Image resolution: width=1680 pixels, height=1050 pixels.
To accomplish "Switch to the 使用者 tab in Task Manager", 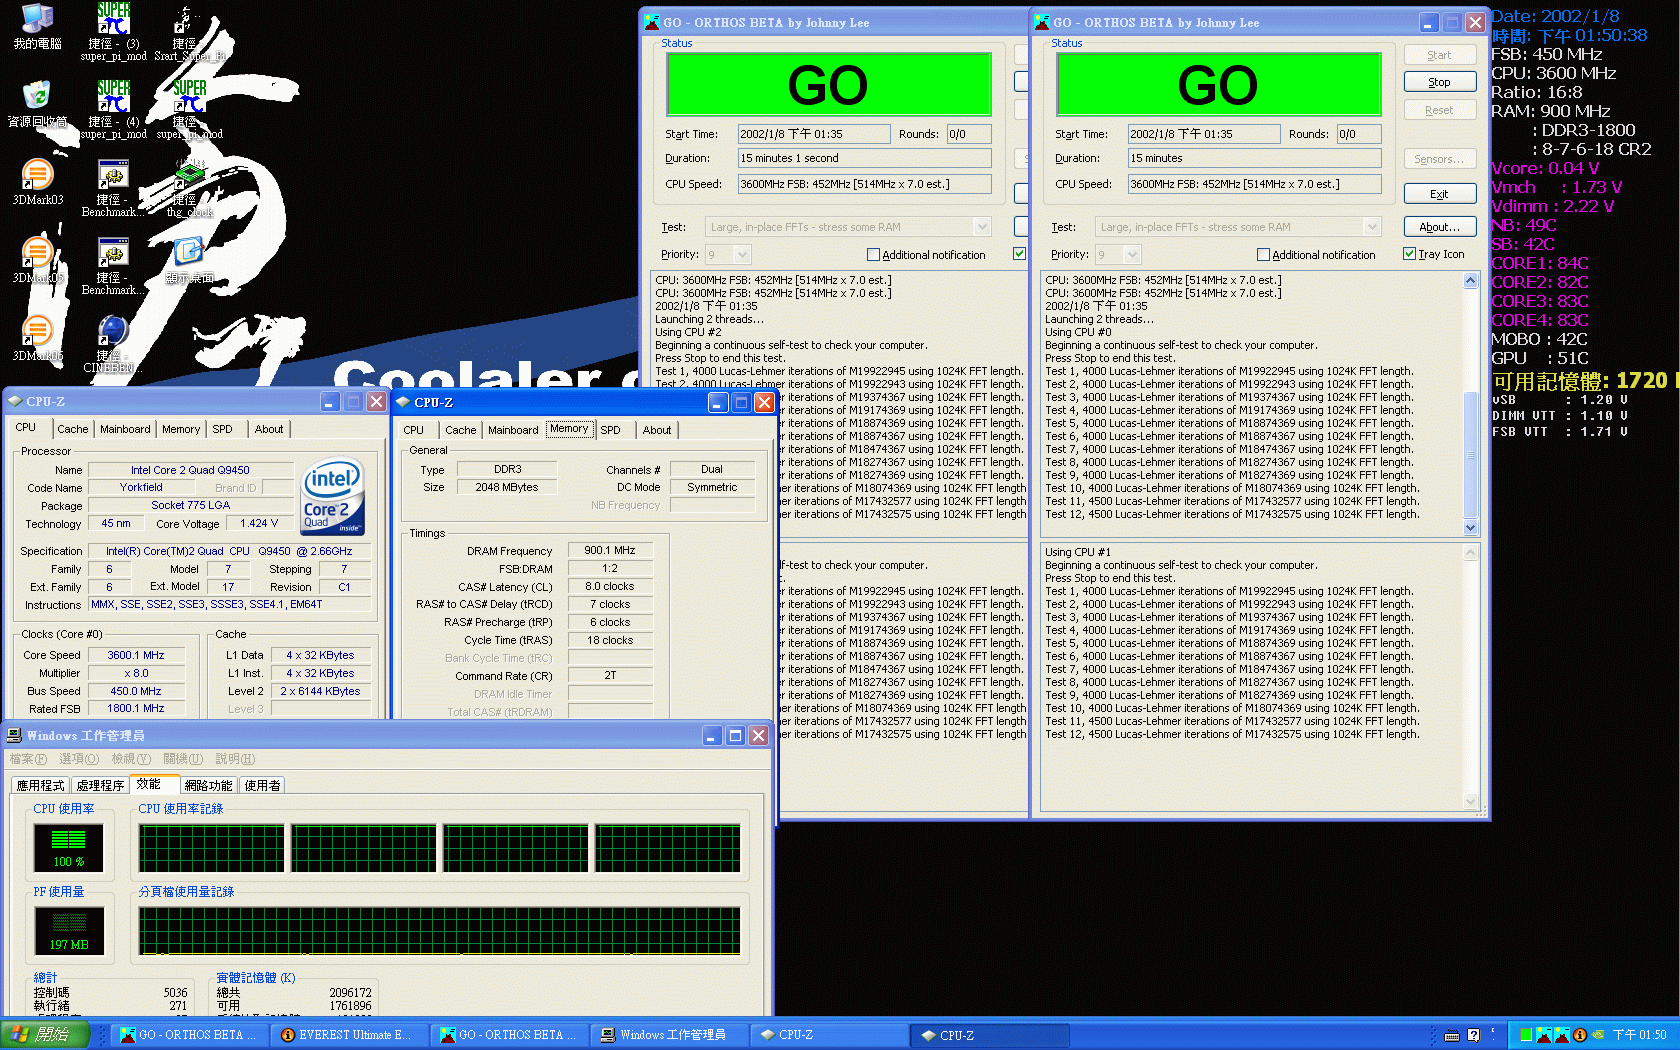I will tap(262, 786).
